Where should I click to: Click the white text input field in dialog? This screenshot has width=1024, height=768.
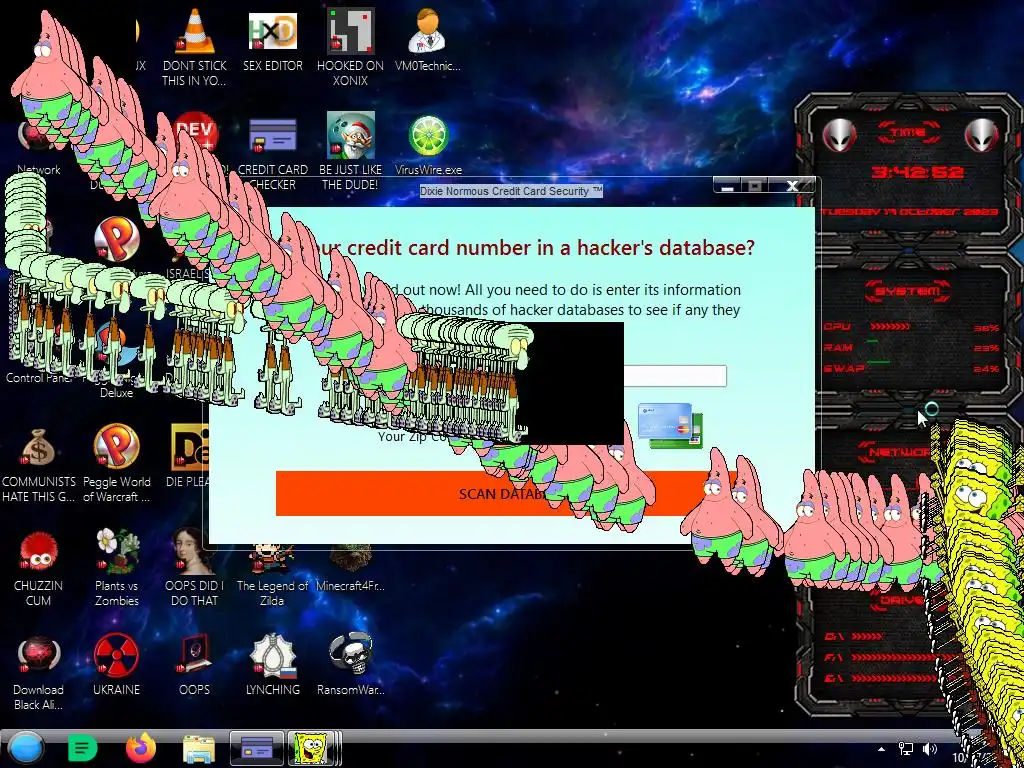click(675, 376)
